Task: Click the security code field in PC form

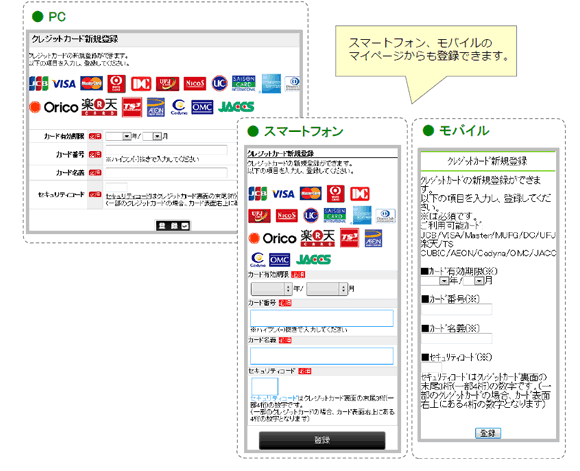Action: [x=116, y=187]
